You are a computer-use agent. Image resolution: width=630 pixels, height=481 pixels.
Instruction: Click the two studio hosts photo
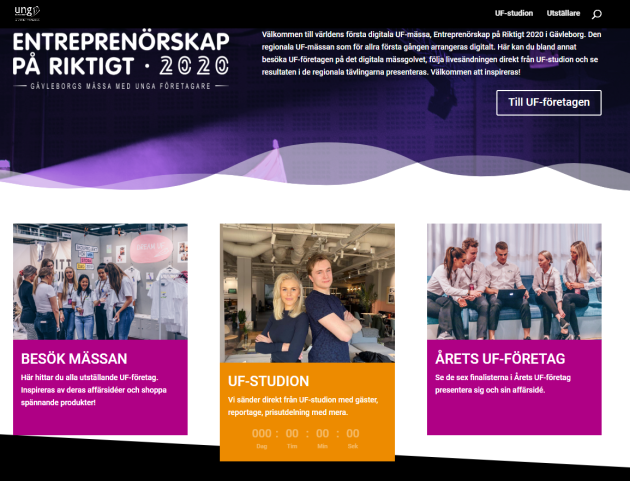307,293
